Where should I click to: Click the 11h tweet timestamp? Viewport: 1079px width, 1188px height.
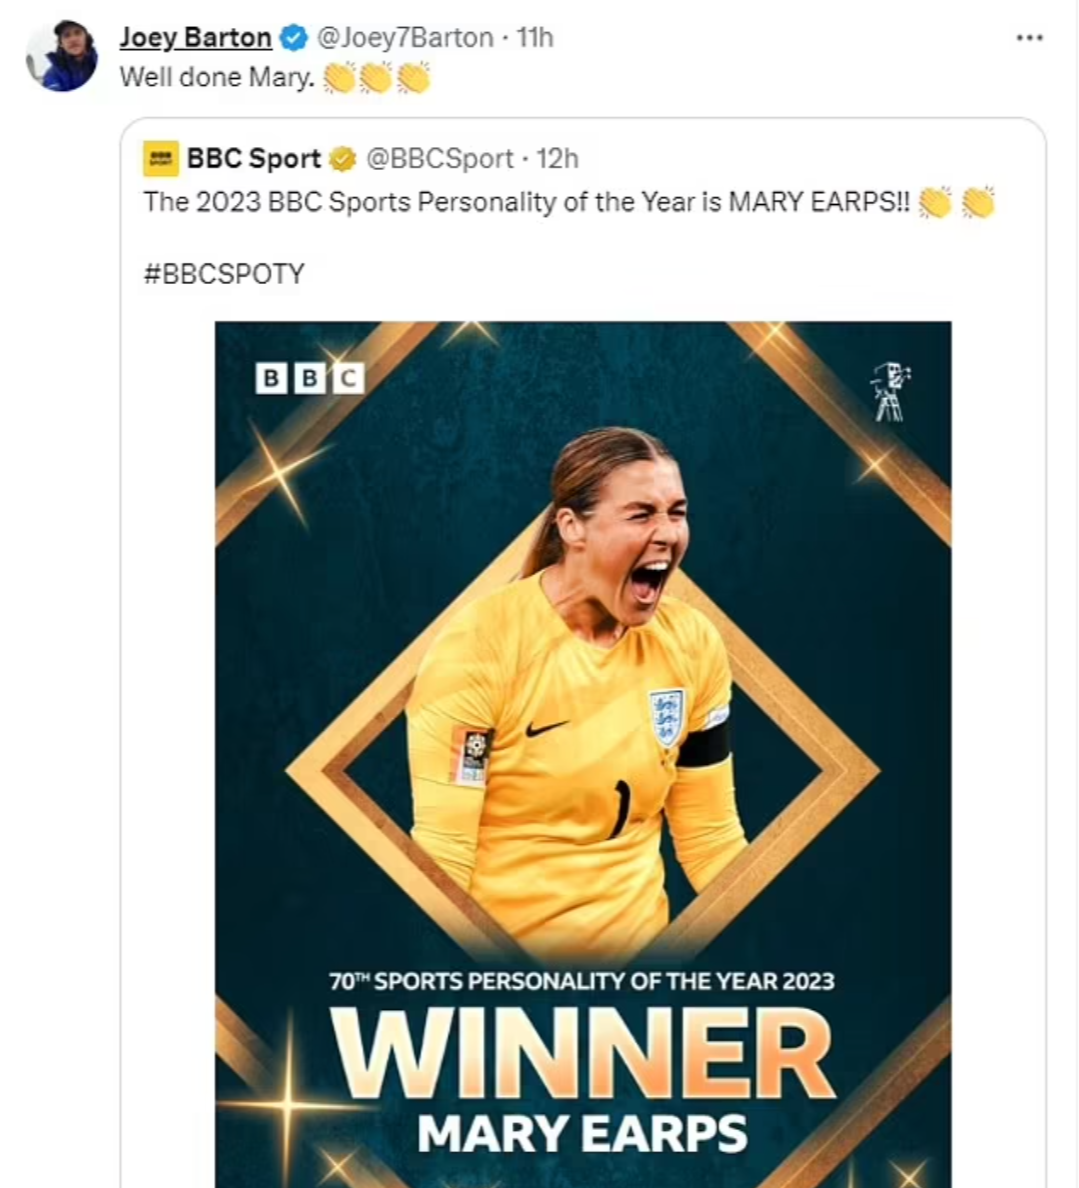(535, 37)
